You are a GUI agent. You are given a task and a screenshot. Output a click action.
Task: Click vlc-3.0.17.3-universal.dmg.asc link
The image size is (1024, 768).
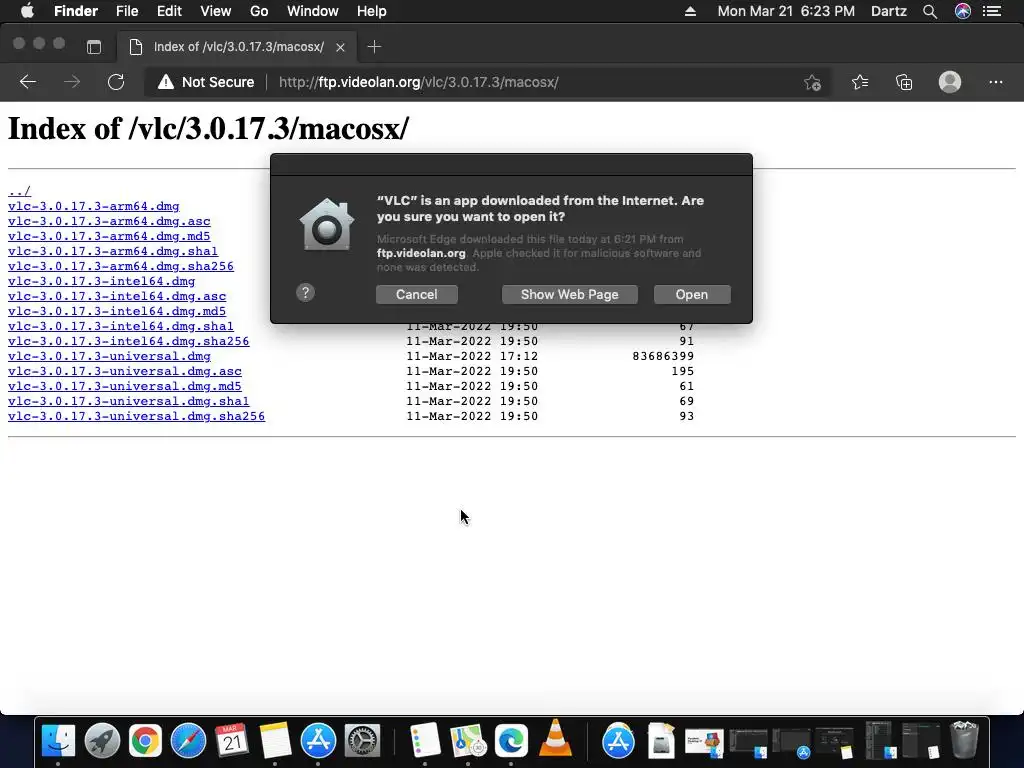125,372
